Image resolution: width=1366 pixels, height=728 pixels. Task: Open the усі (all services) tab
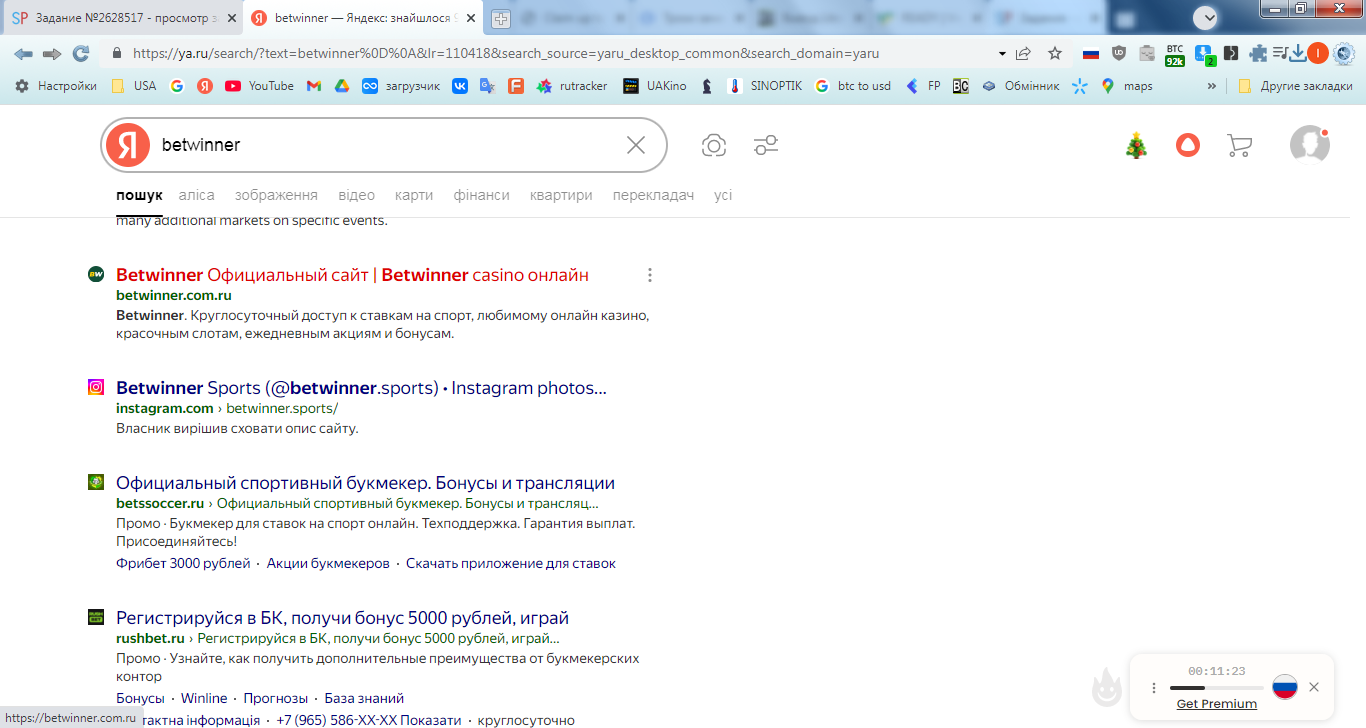click(723, 195)
